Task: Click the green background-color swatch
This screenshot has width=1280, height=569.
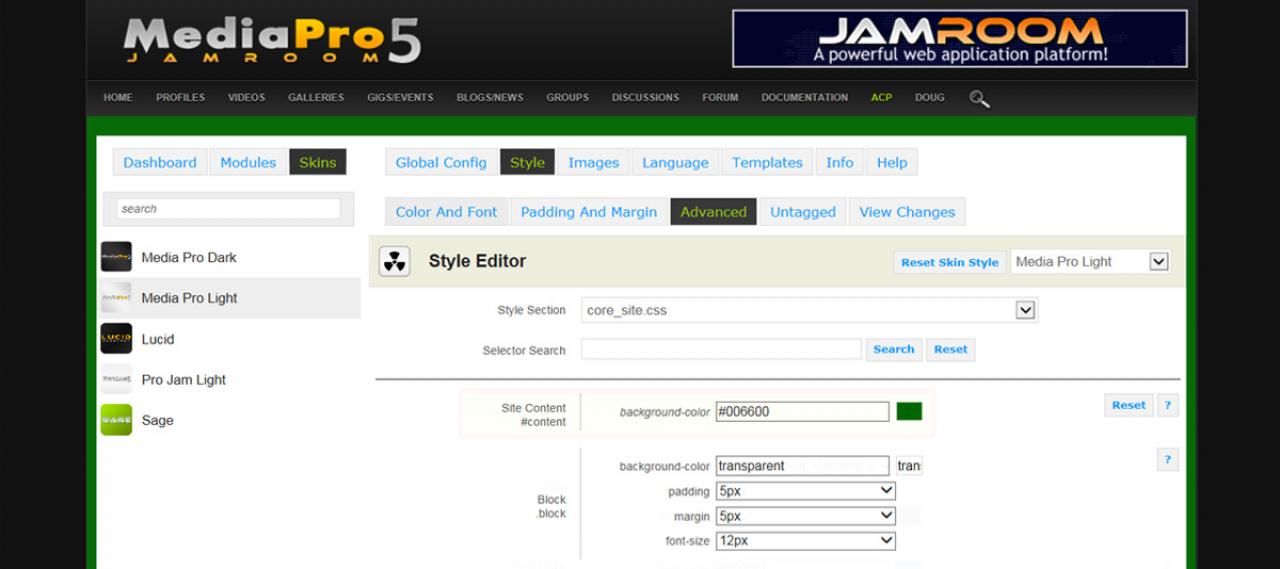Action: pyautogui.click(x=909, y=411)
